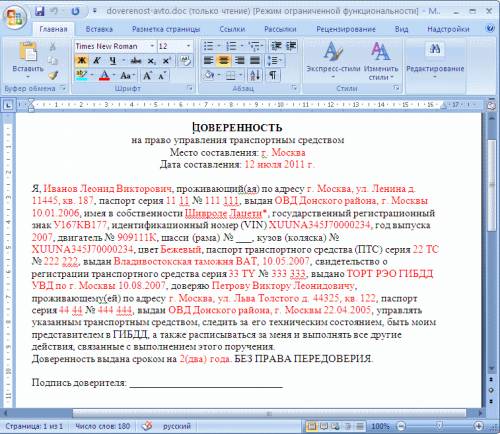Switch to the Вставка tab
The width and height of the screenshot is (500, 434).
[99, 29]
